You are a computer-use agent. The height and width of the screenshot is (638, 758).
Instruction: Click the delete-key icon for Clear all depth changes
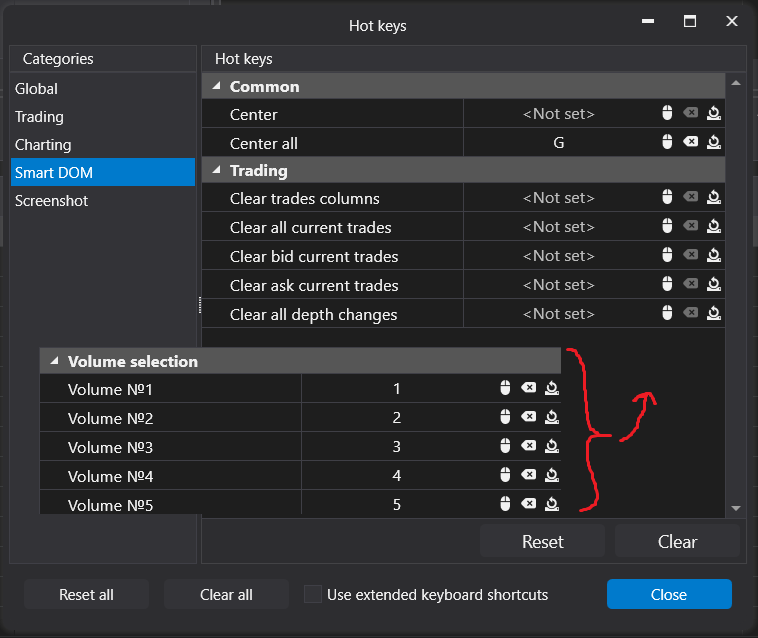pyautogui.click(x=690, y=314)
